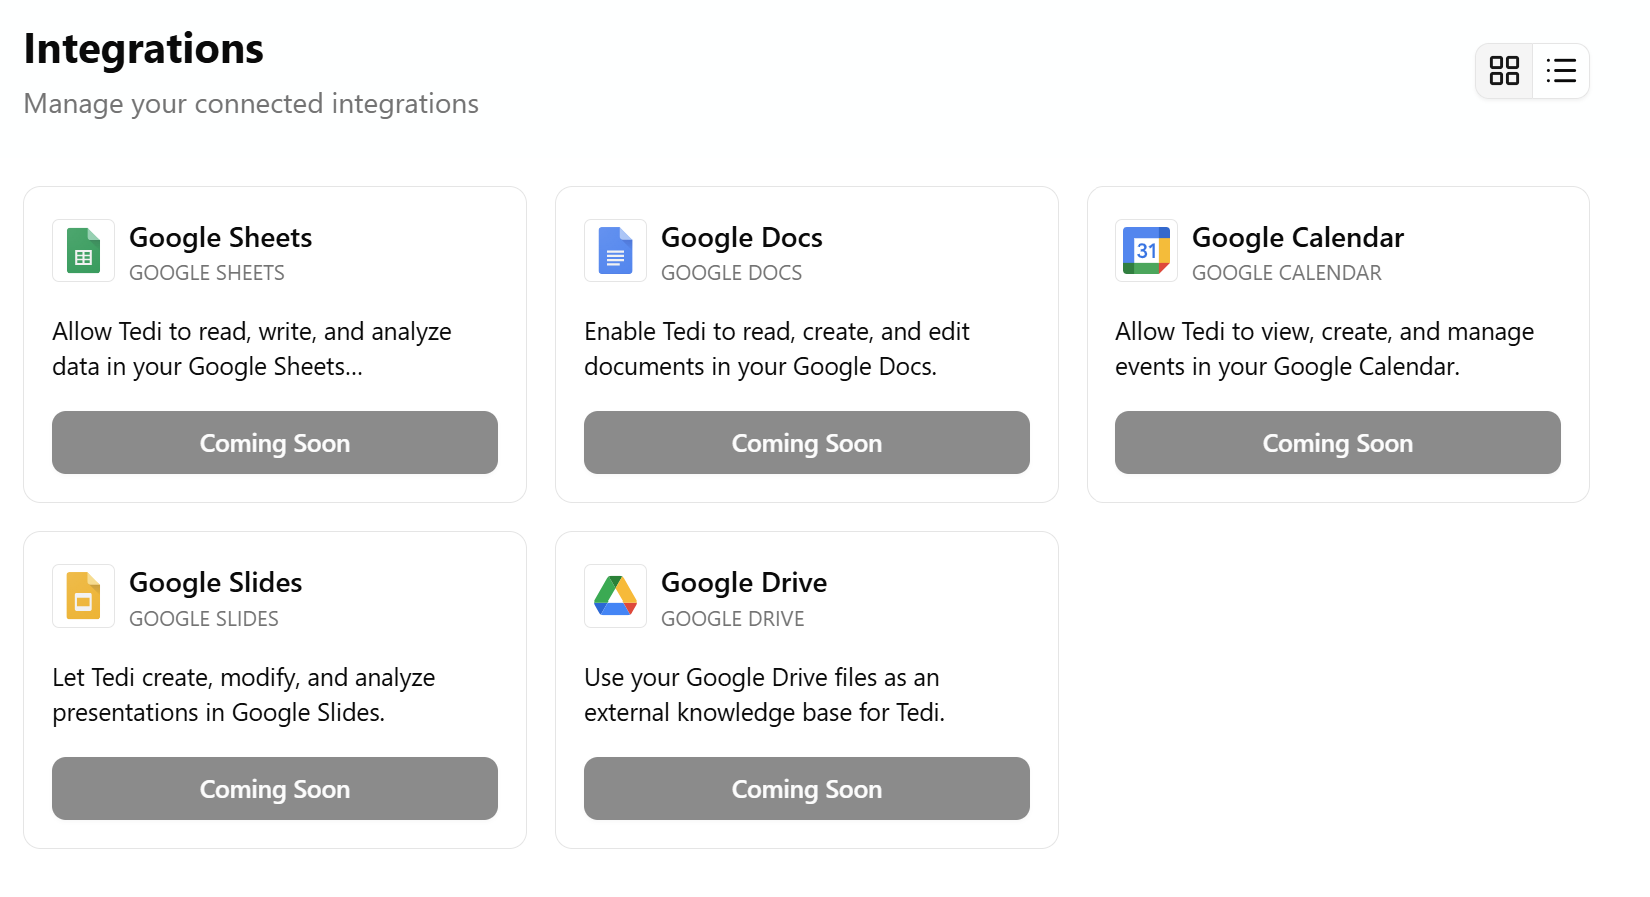Click 'Allow Tedi to view, create, and manage' description
Screen dimensions: 1650x897
pyautogui.click(x=1325, y=349)
